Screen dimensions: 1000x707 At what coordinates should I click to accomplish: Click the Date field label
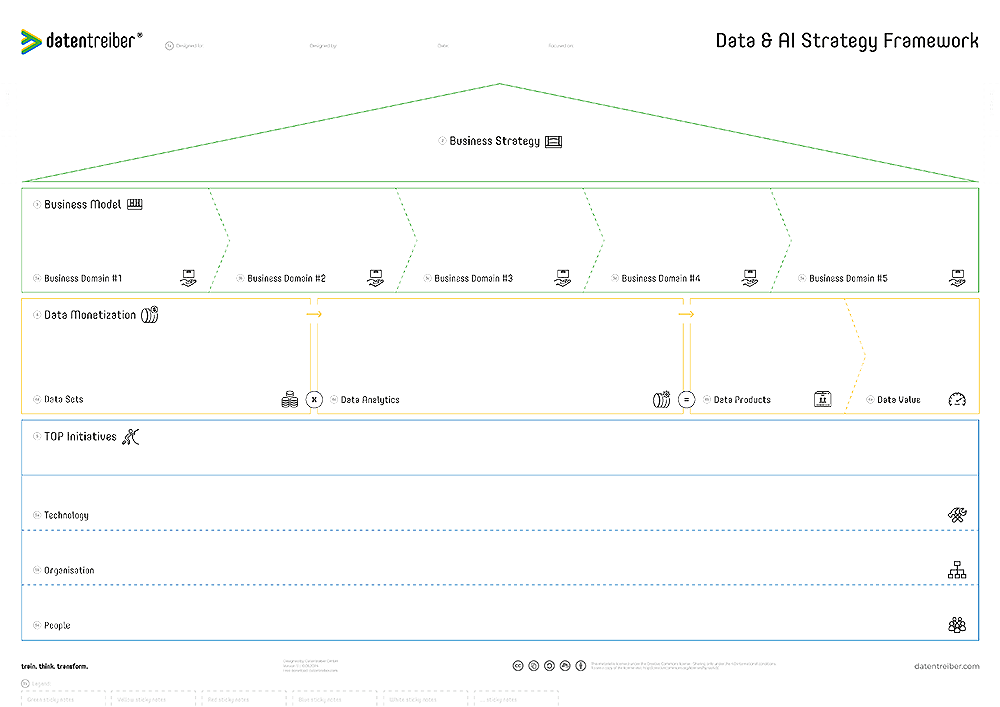pos(443,46)
